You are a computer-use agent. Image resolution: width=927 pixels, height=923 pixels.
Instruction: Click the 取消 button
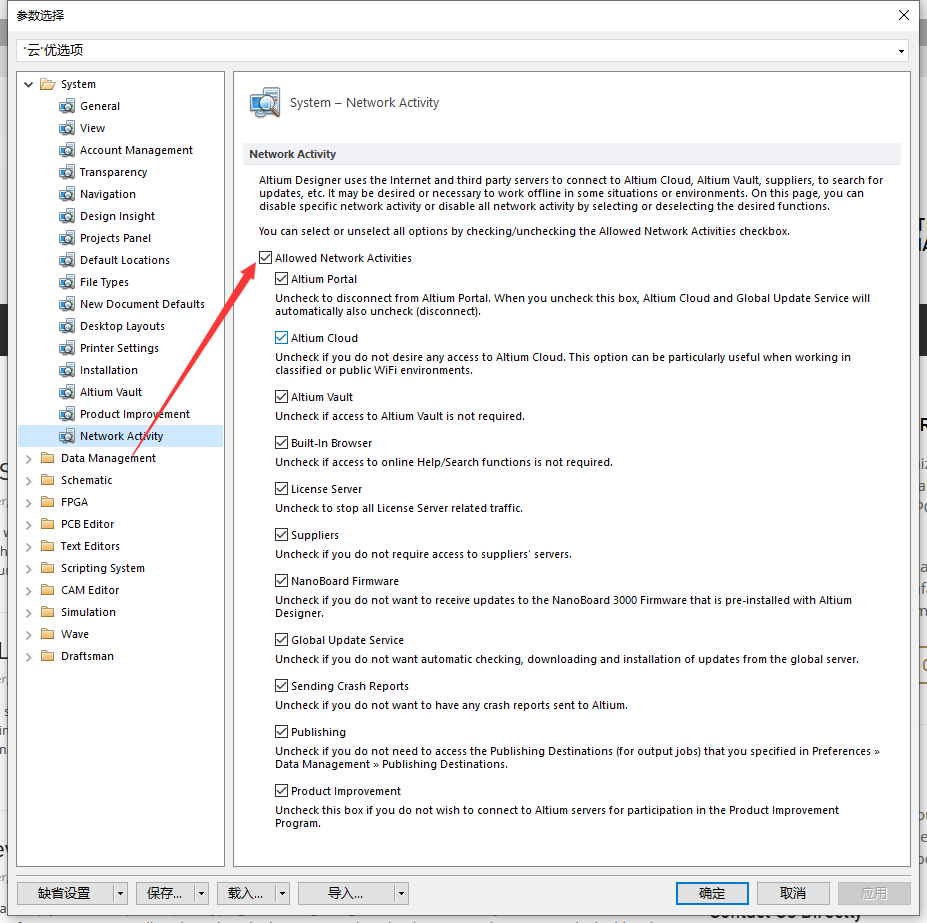click(793, 893)
